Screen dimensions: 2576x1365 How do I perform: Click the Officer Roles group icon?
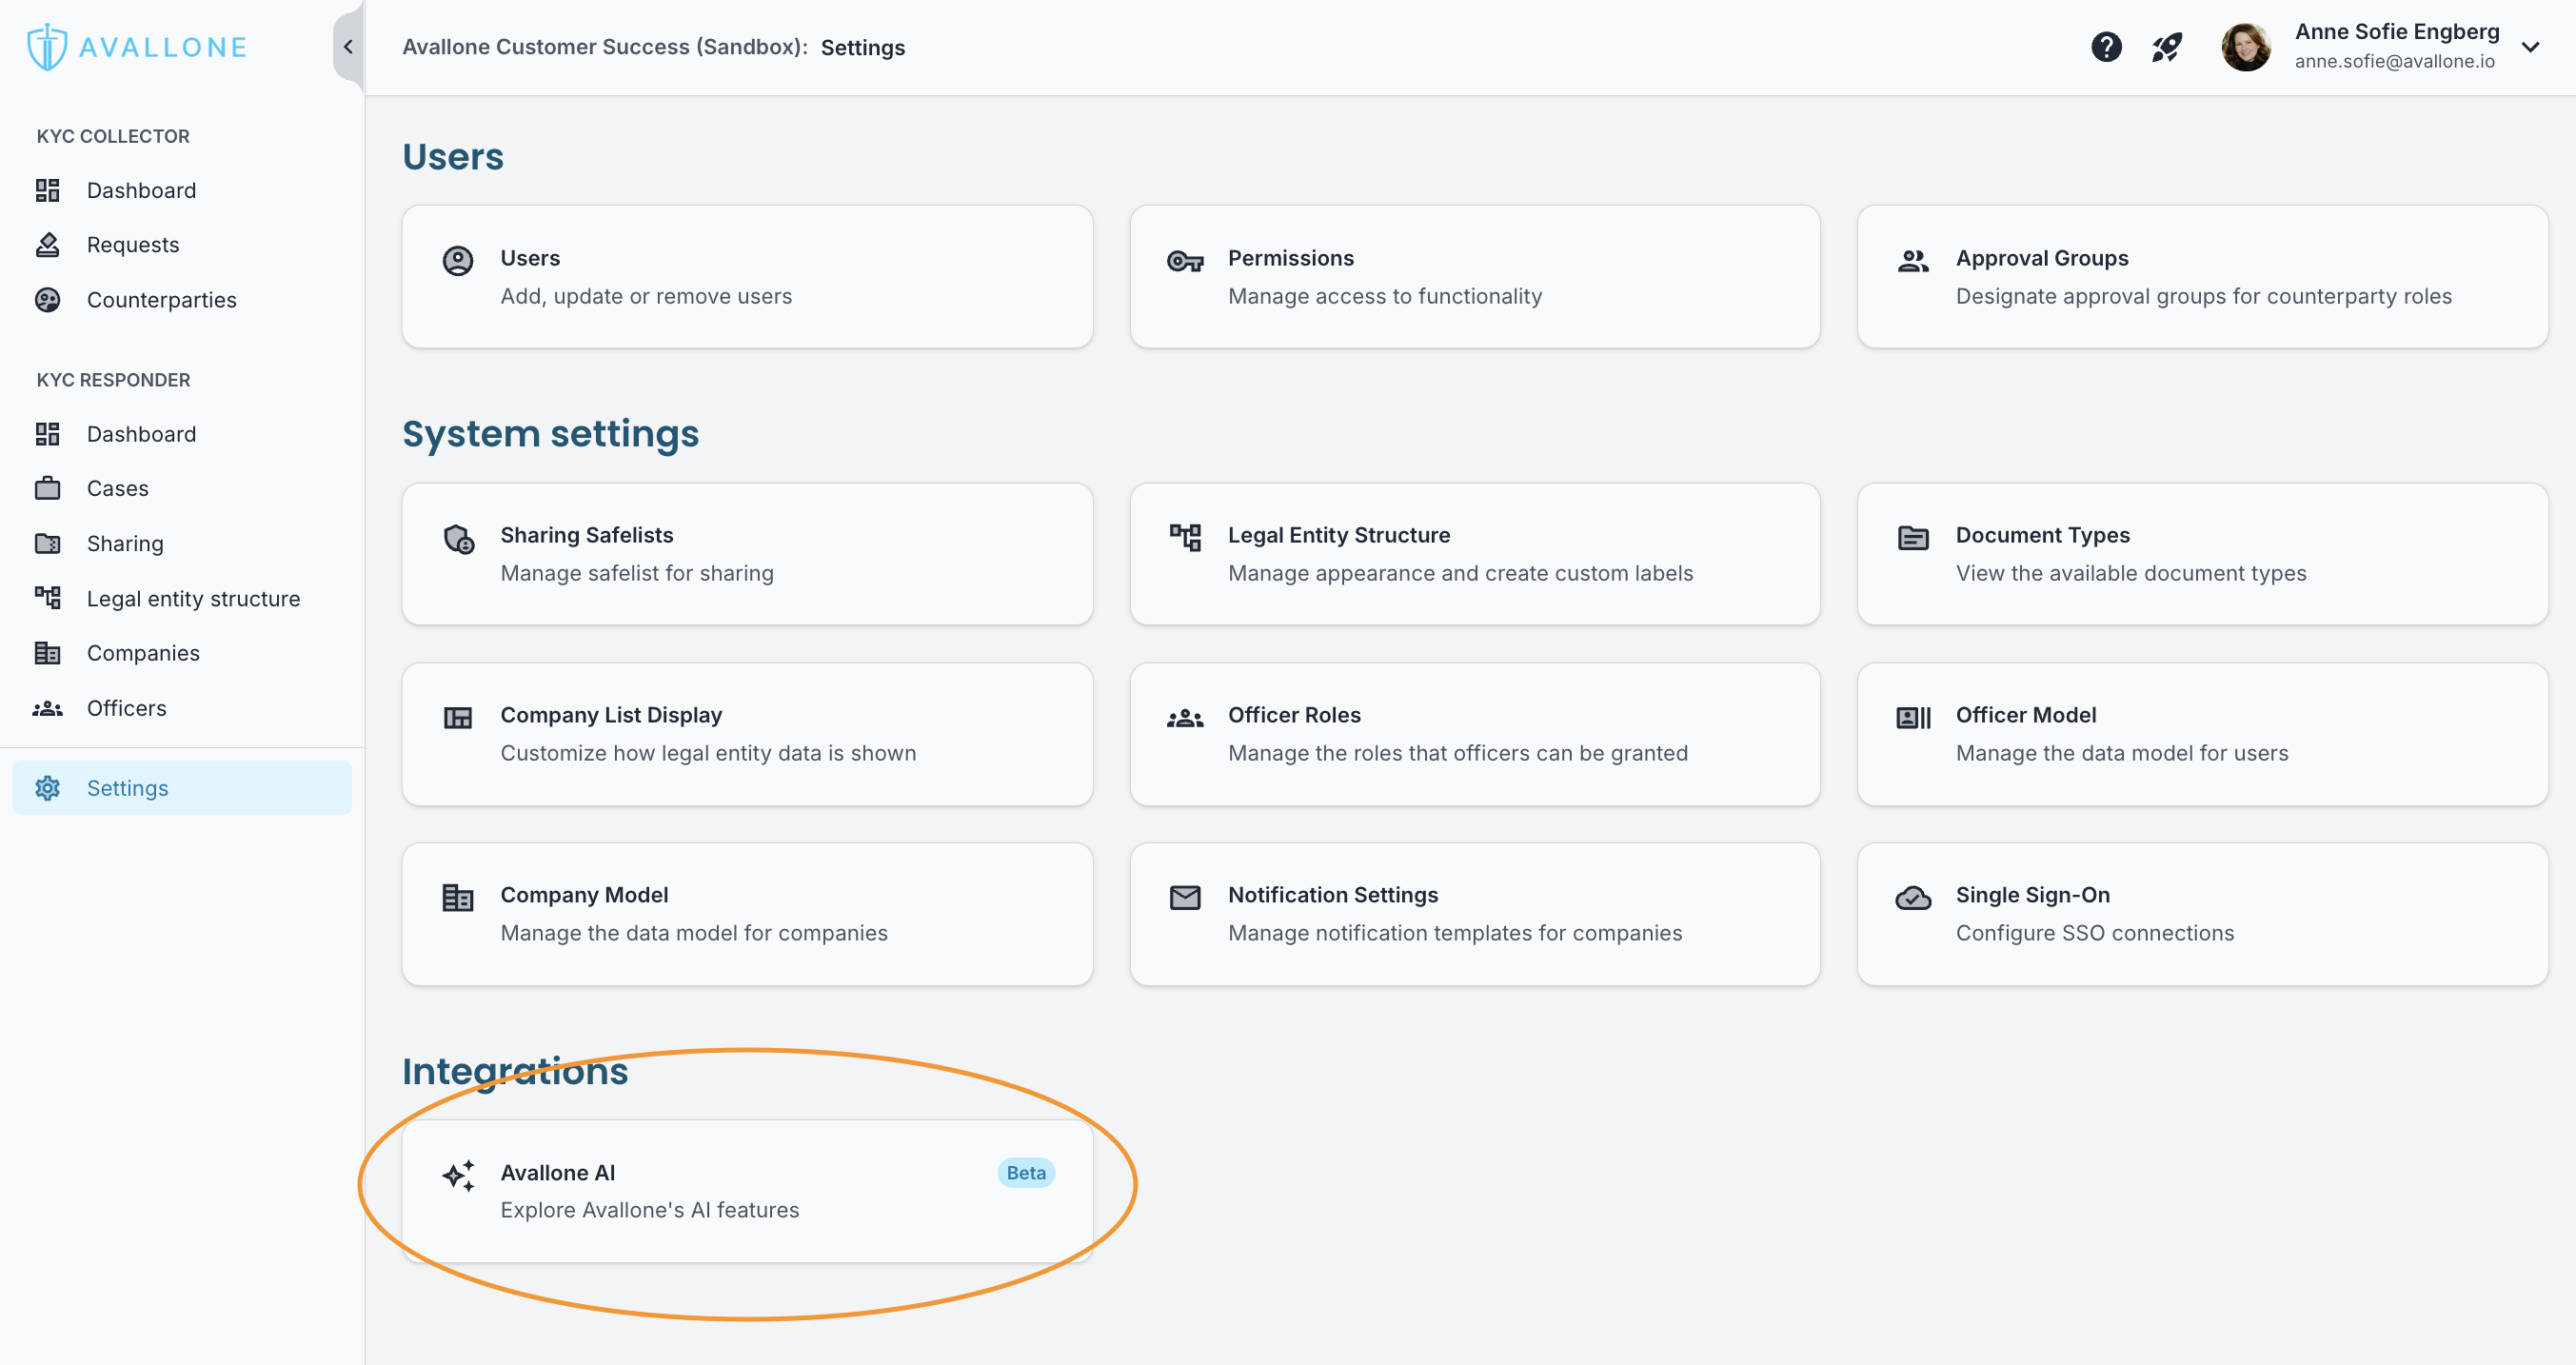point(1185,718)
